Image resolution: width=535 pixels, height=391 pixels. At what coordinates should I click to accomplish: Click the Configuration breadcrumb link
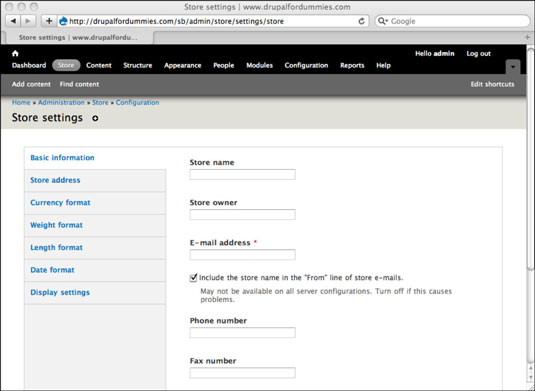138,102
